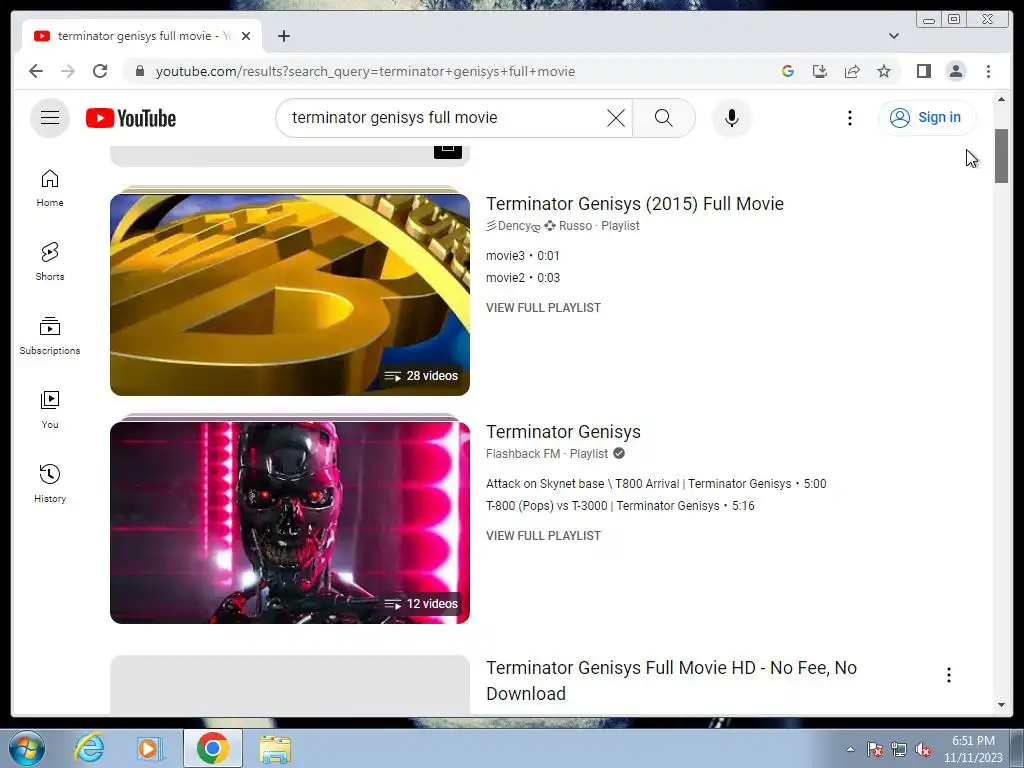1024x768 pixels.
Task: Click VIEW FULL PLAYLIST under Full Movie result
Action: point(543,308)
